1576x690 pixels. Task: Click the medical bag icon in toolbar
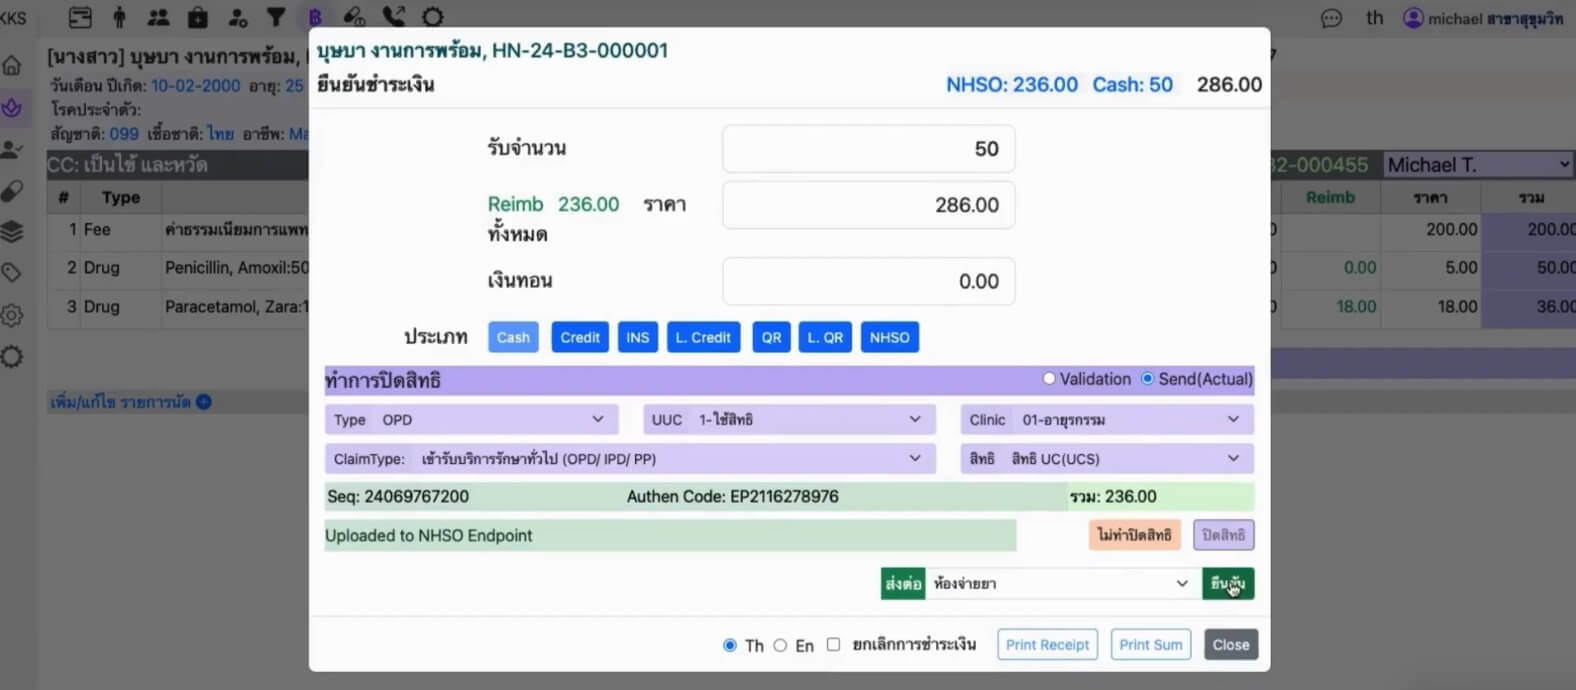coord(198,17)
